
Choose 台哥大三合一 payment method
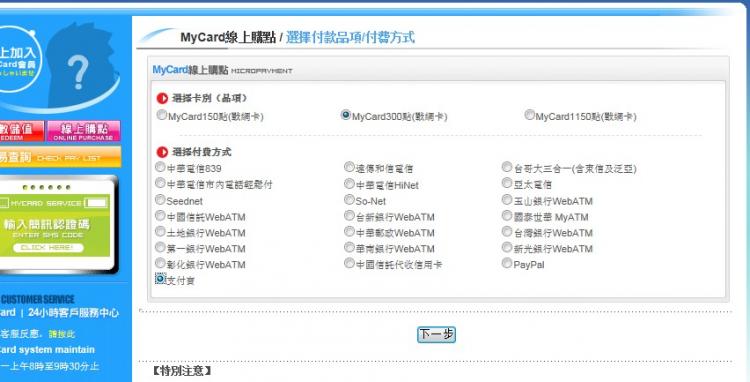click(507, 167)
